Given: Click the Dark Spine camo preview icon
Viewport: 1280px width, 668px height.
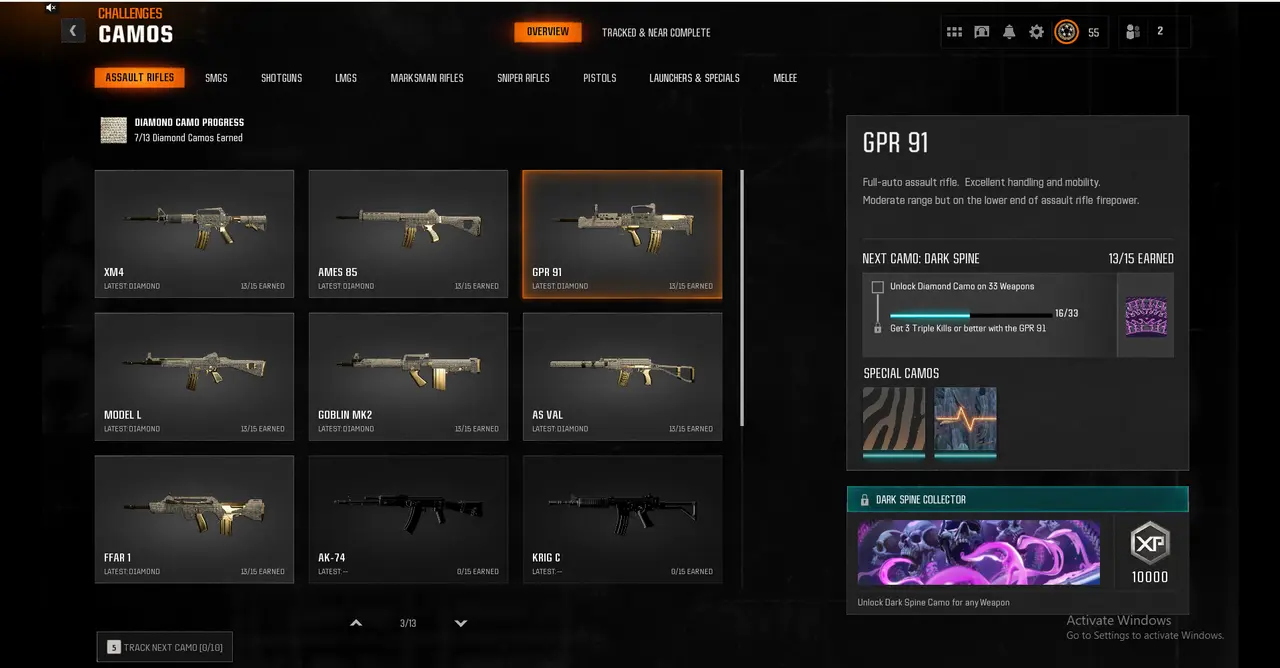Looking at the screenshot, I should tap(1146, 315).
